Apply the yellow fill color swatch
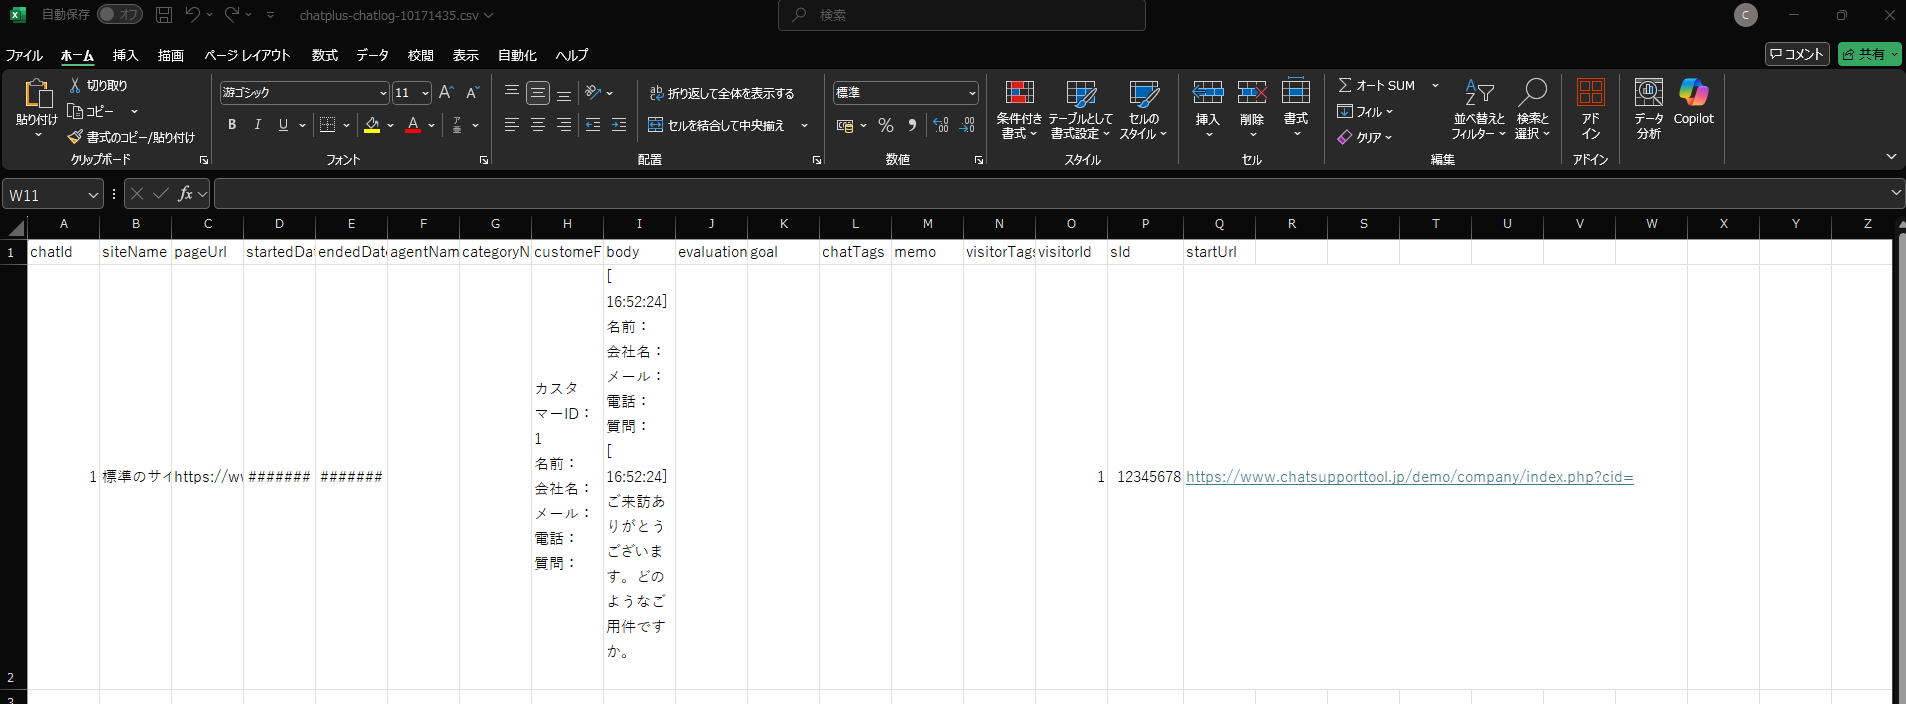This screenshot has width=1906, height=704. [372, 125]
